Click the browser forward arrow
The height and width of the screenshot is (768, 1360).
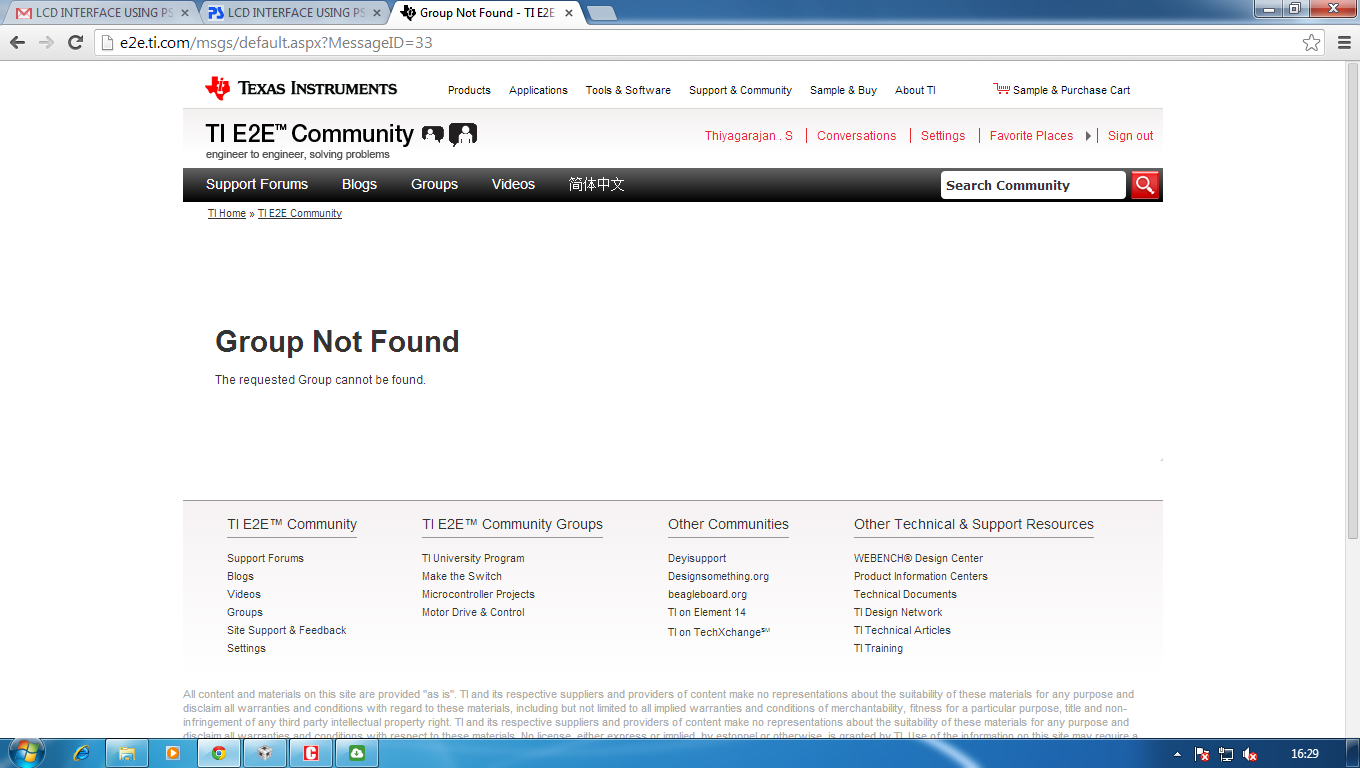pyautogui.click(x=46, y=43)
